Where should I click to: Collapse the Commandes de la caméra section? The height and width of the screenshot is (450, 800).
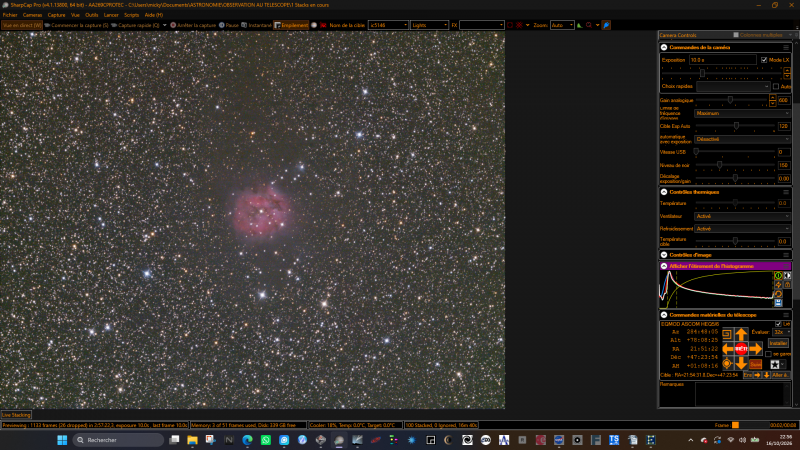[664, 47]
